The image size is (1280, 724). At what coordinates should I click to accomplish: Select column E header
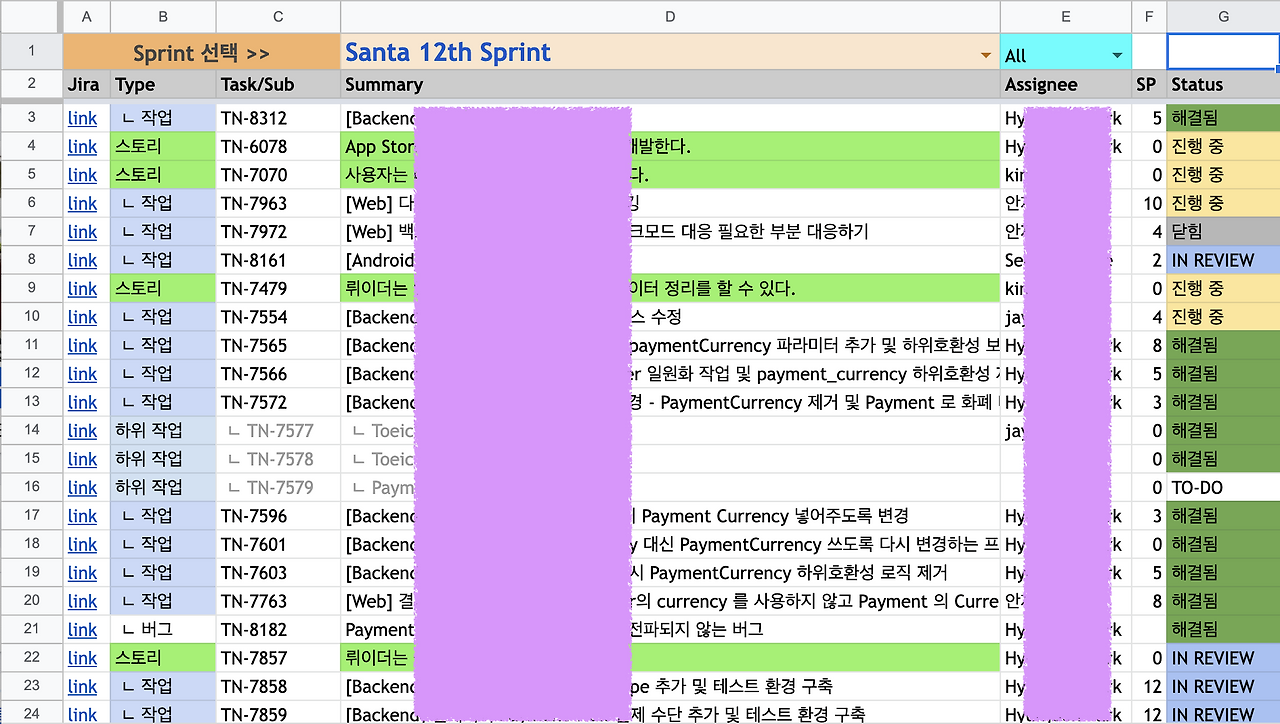coord(1066,16)
